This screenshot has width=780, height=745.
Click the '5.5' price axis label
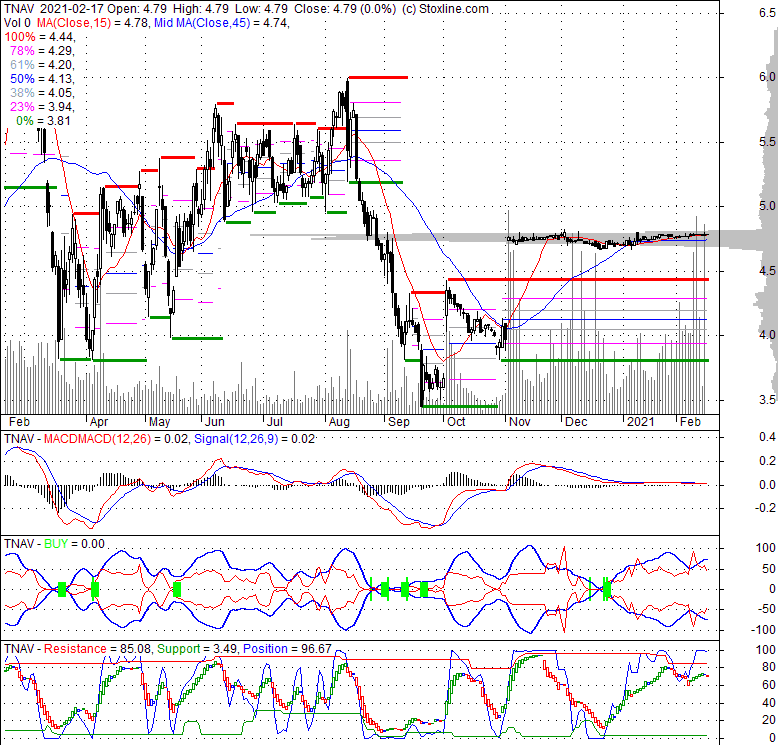point(767,142)
